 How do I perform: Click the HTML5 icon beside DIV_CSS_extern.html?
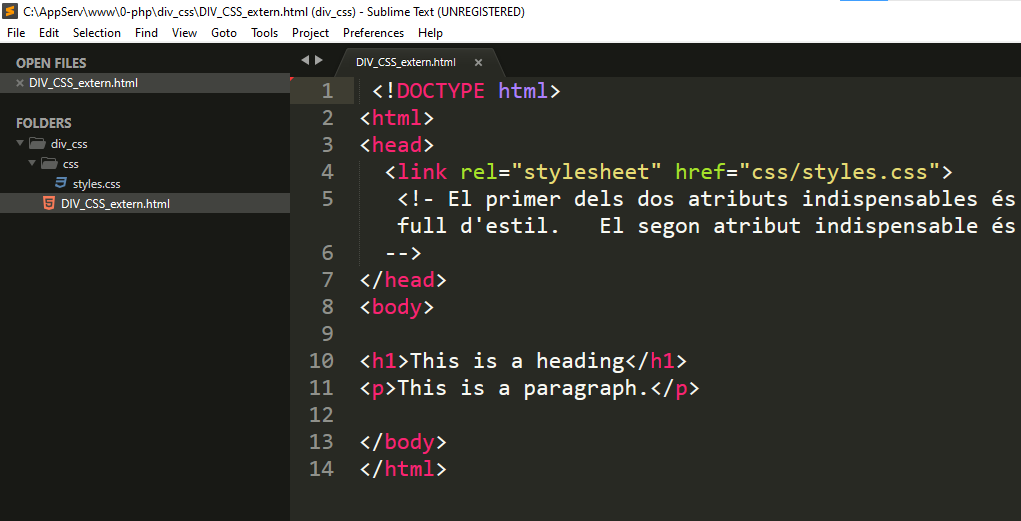(49, 204)
